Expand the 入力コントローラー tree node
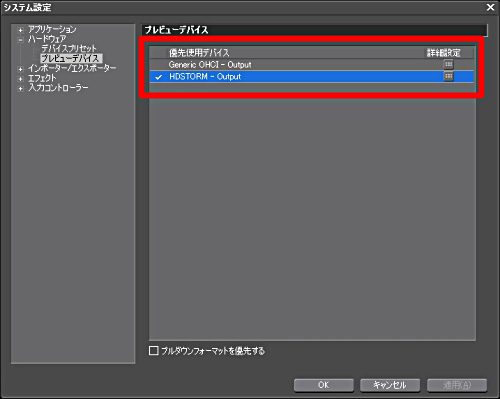500x399 pixels. pos(21,89)
